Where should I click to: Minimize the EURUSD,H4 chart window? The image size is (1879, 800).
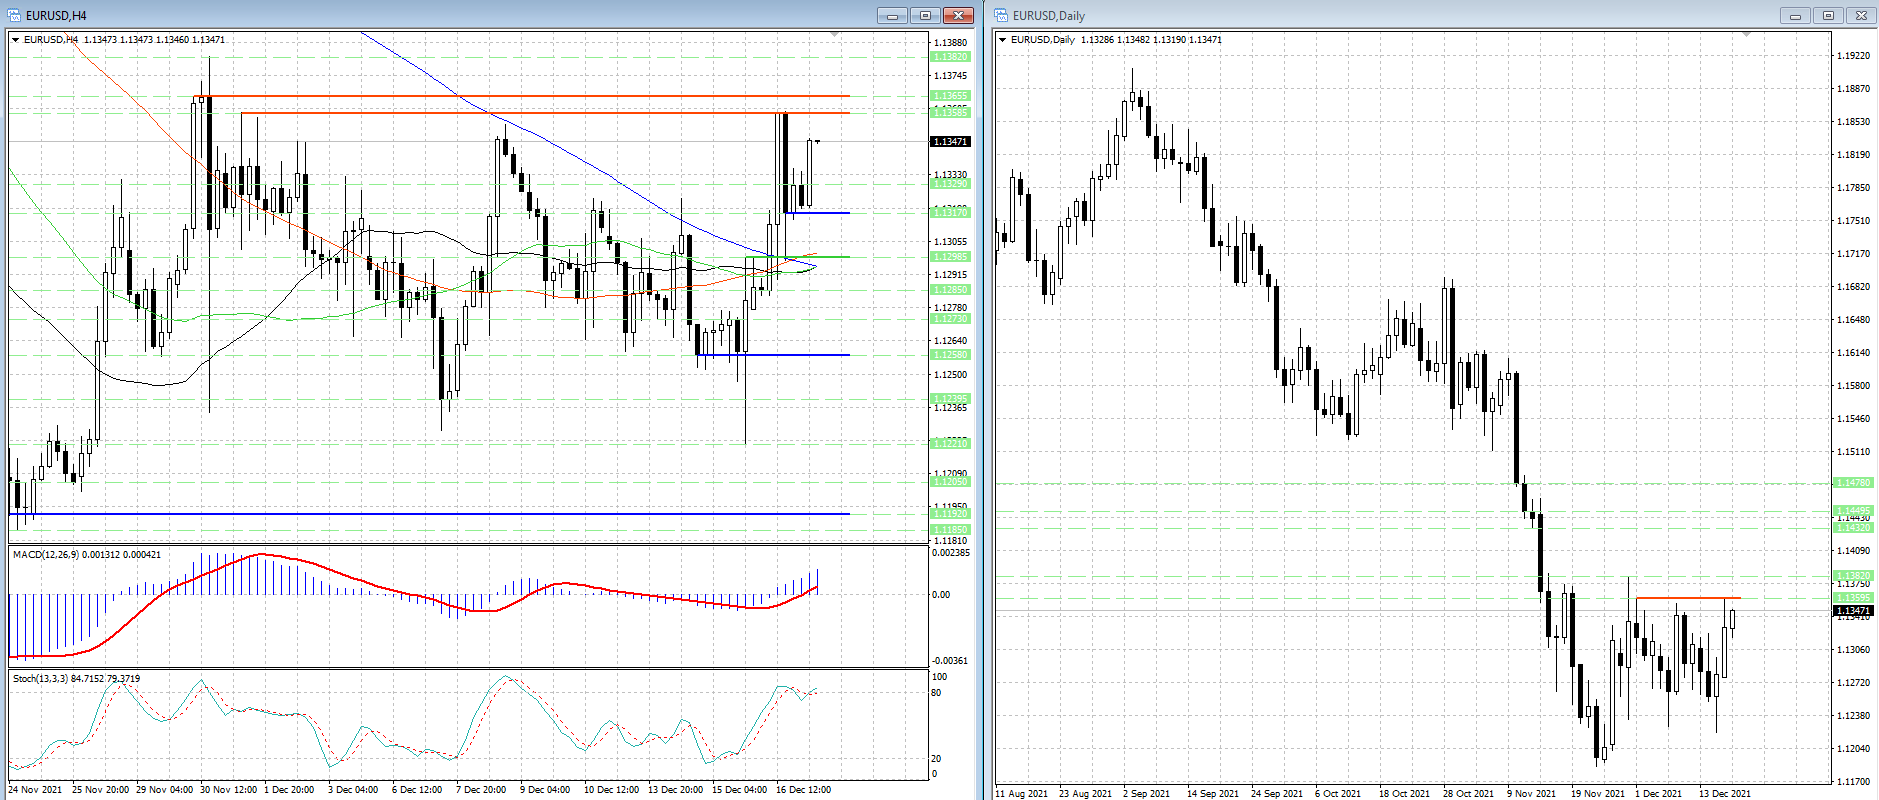click(x=892, y=15)
